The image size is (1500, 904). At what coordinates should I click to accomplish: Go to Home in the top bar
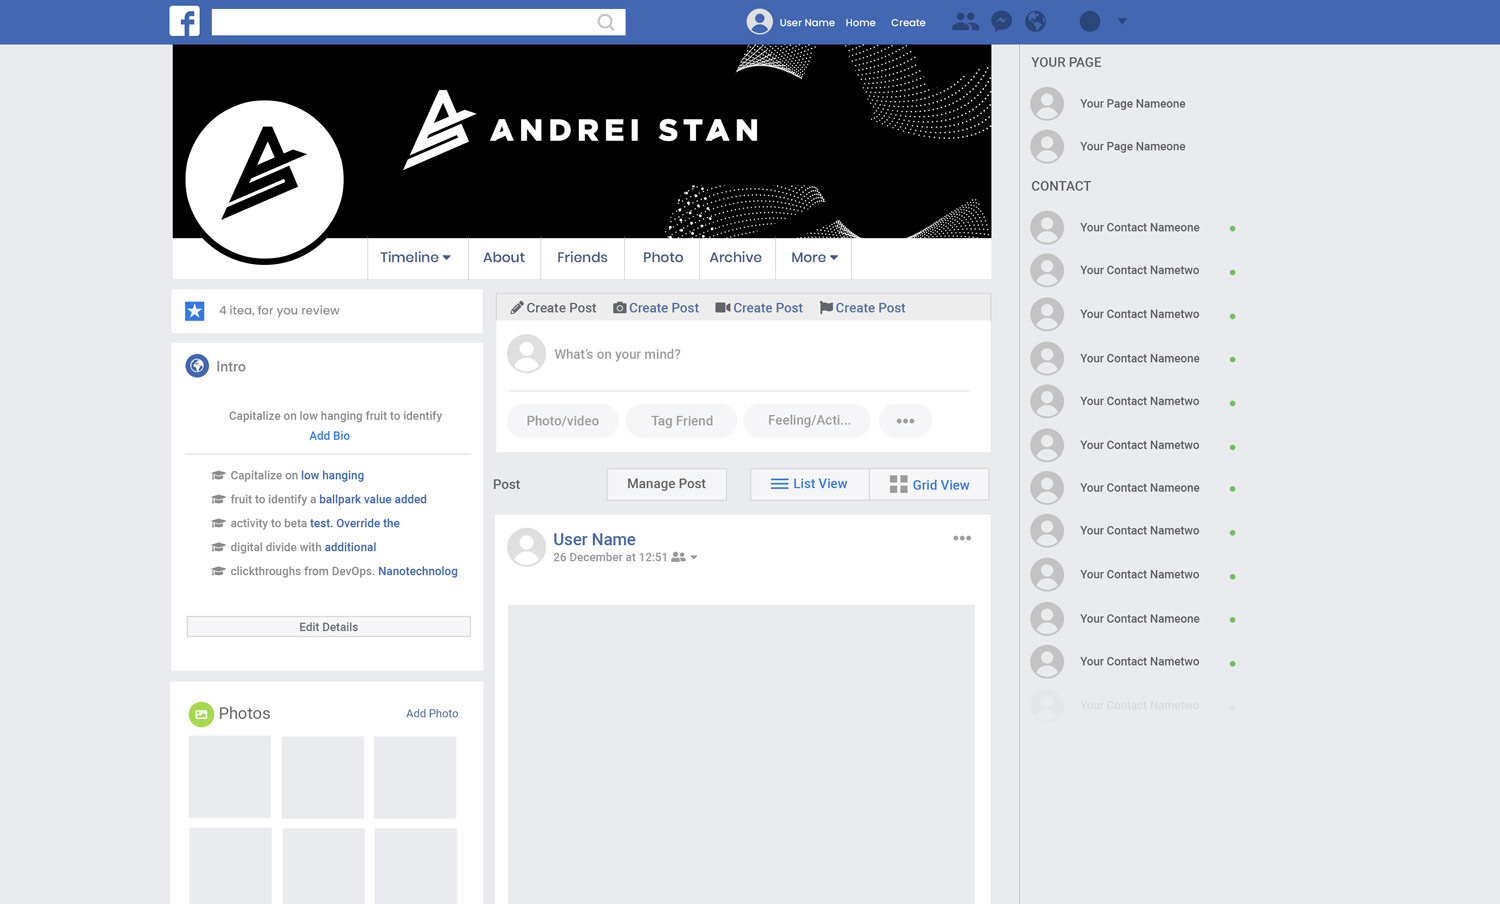pos(860,22)
